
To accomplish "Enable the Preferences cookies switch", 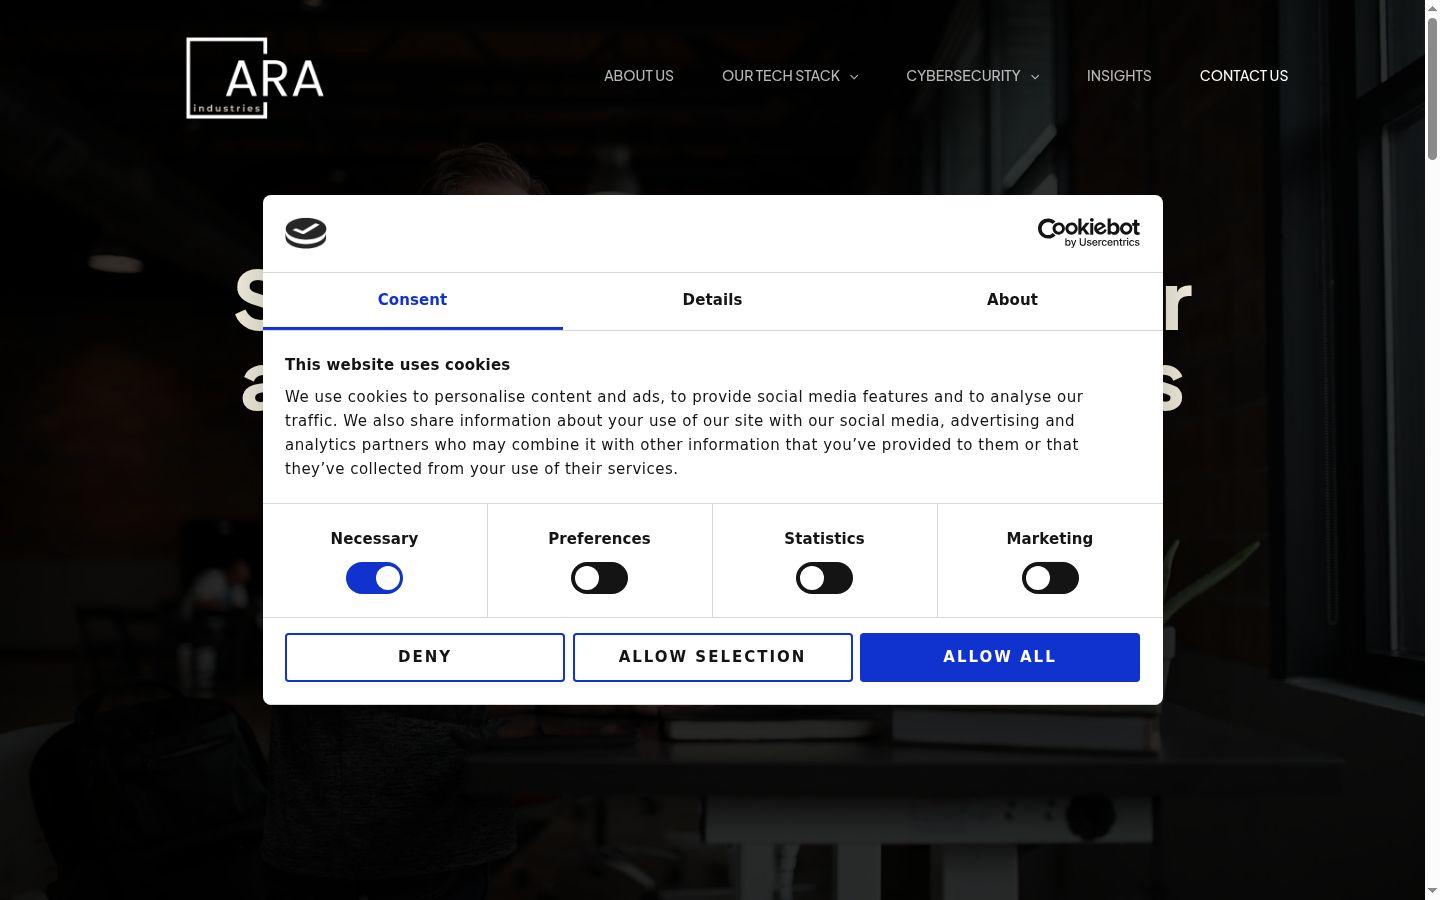I will tap(599, 578).
